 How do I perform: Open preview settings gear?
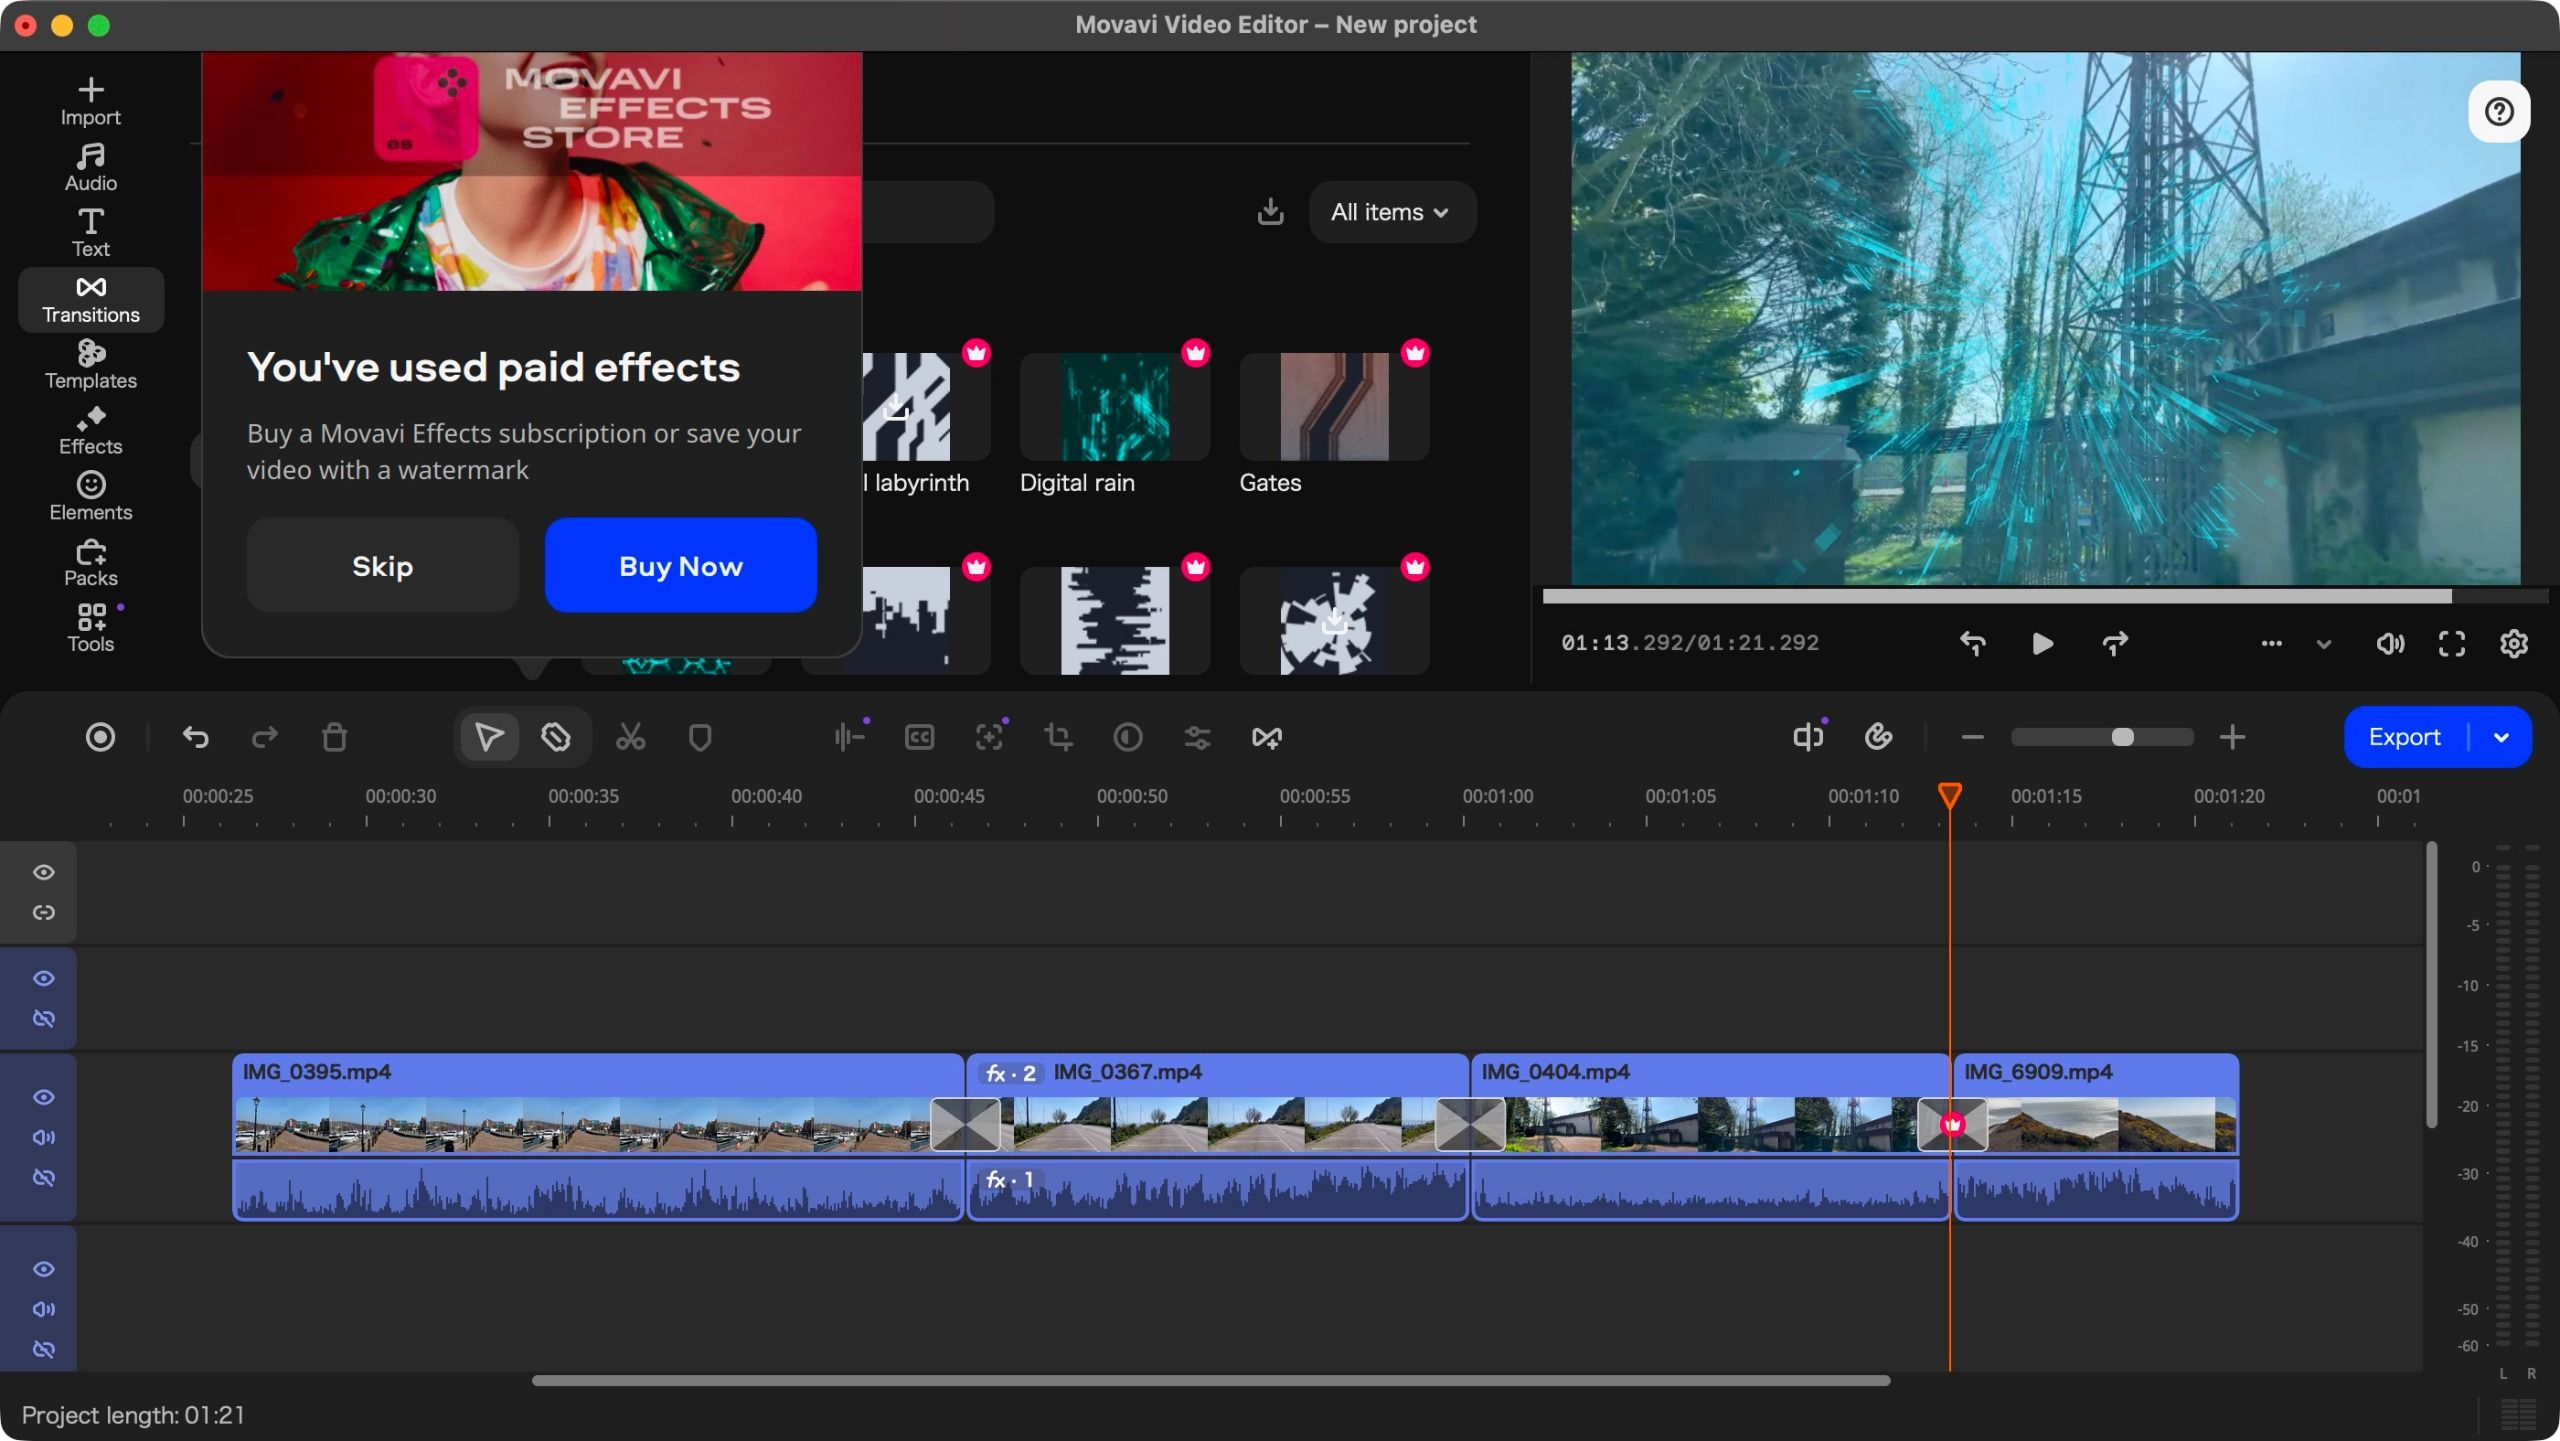coord(2514,644)
